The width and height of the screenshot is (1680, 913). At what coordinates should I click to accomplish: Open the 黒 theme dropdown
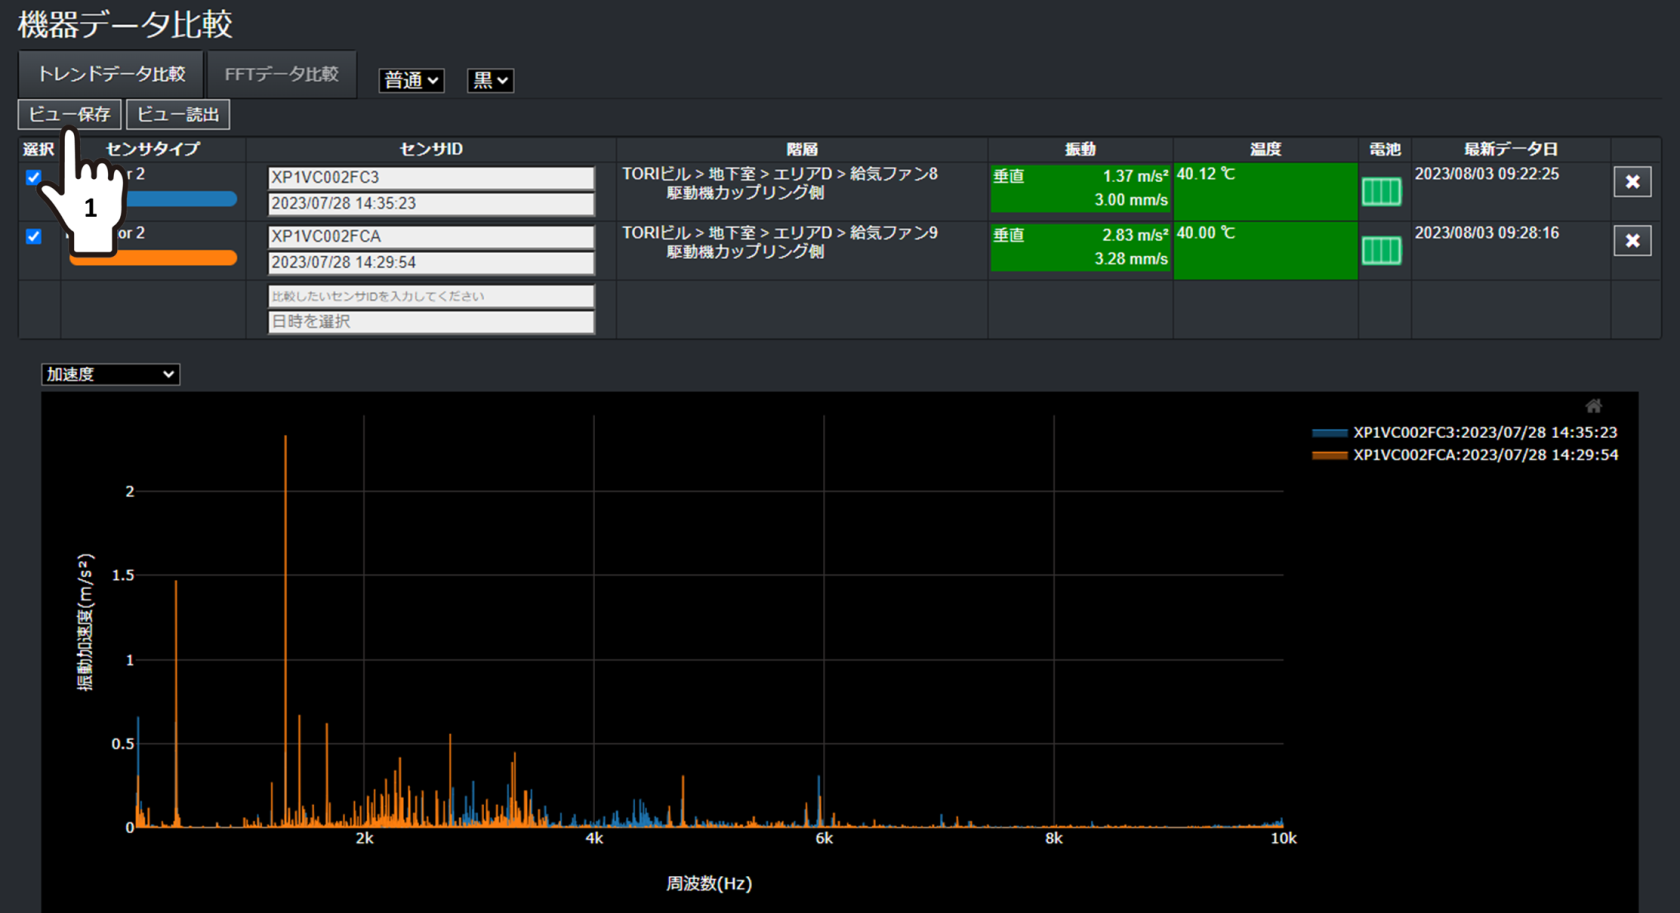[490, 80]
